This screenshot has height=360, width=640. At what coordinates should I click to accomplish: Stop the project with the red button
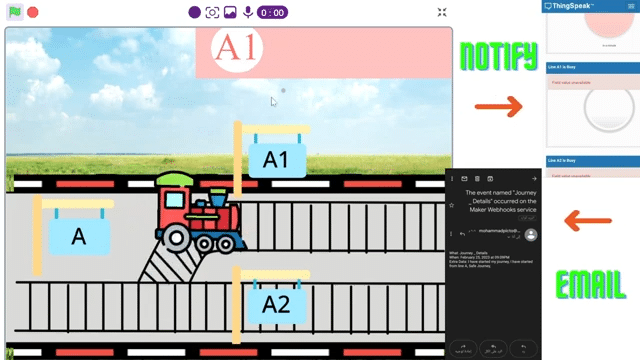(x=33, y=12)
